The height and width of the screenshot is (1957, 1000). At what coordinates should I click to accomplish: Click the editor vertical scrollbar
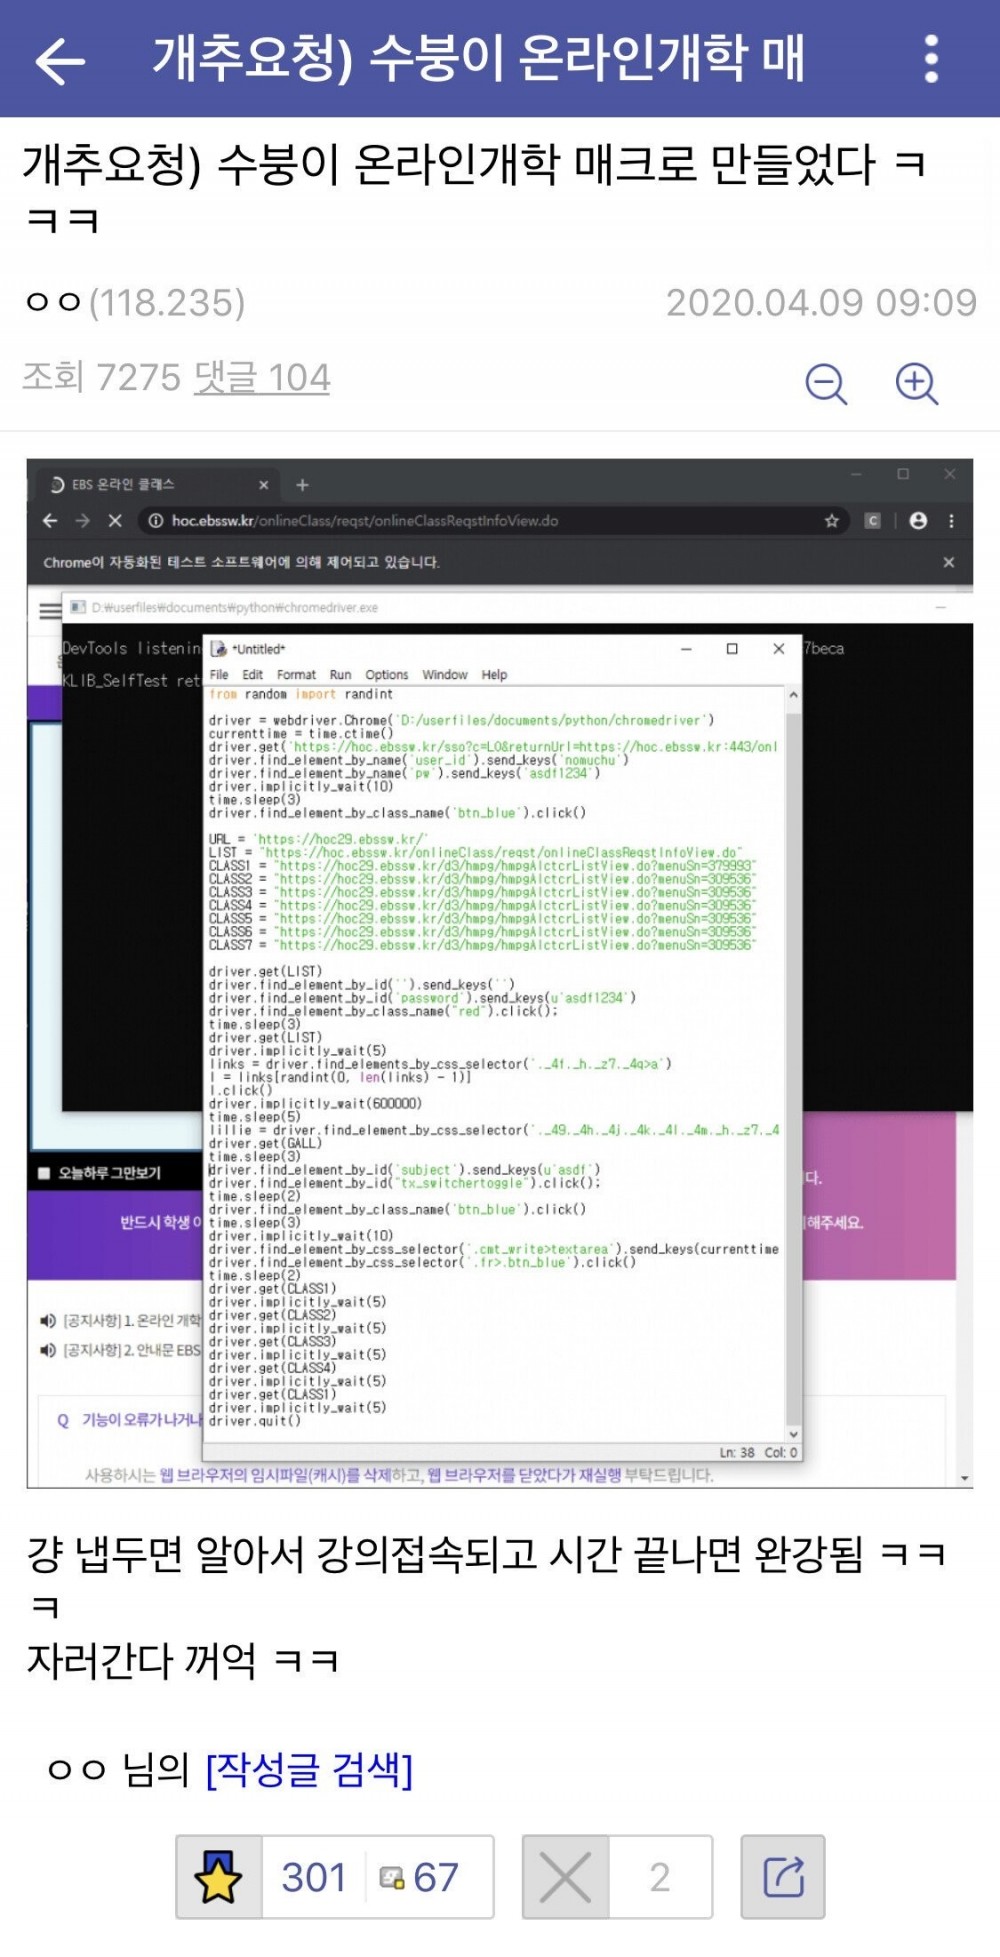[793, 1064]
